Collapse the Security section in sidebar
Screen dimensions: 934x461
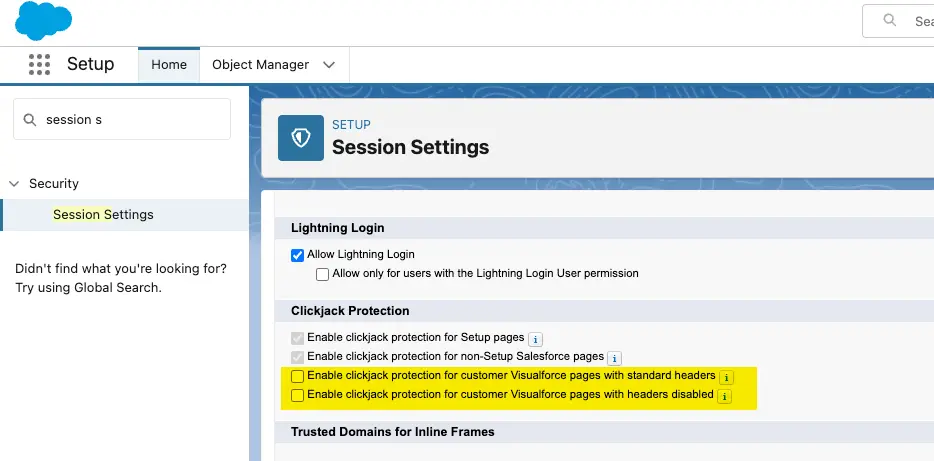14,184
